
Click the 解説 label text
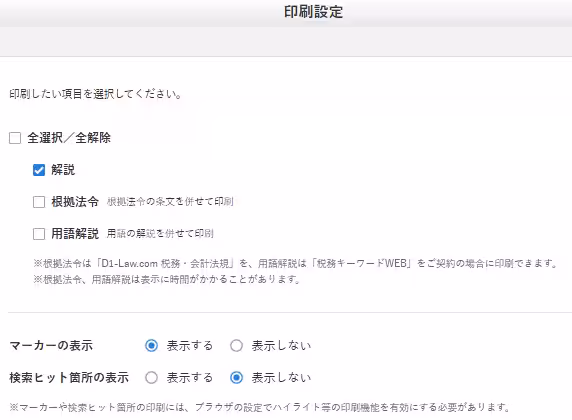63,170
